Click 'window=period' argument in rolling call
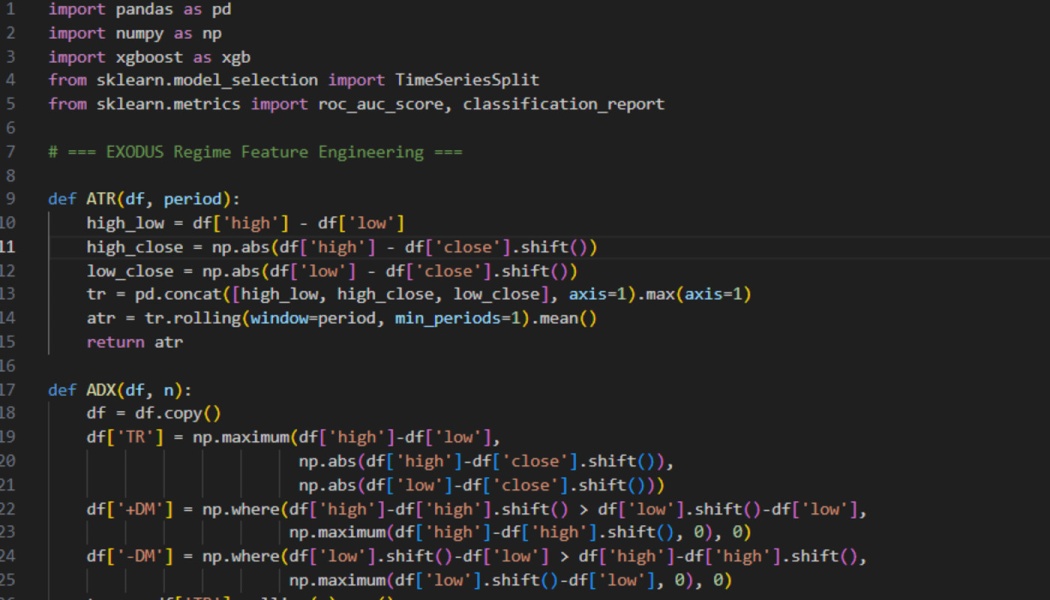 click(313, 318)
